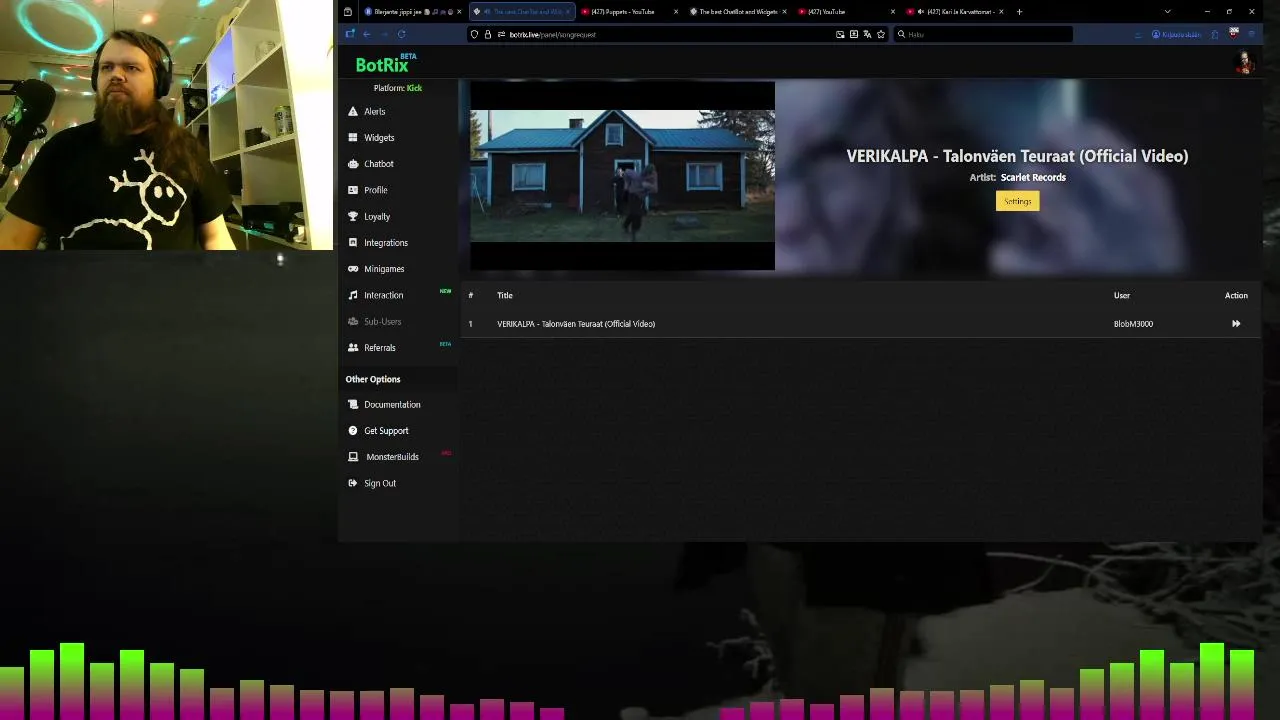Open the picture-in-picture icon in address bar
The height and width of the screenshot is (720, 1280).
pyautogui.click(x=840, y=34)
